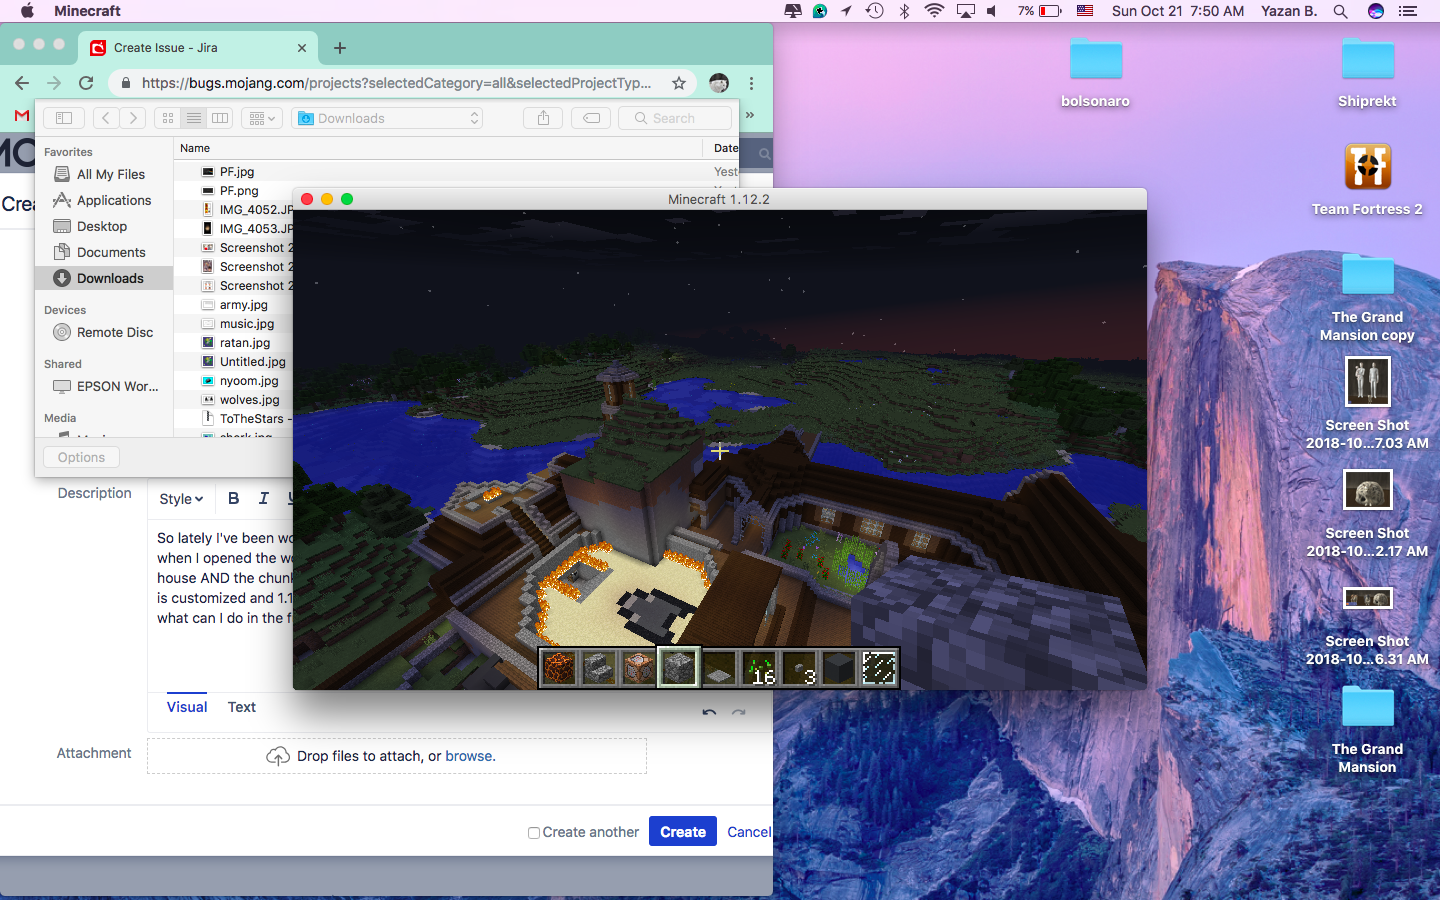Enable the Create another checkbox

534,832
